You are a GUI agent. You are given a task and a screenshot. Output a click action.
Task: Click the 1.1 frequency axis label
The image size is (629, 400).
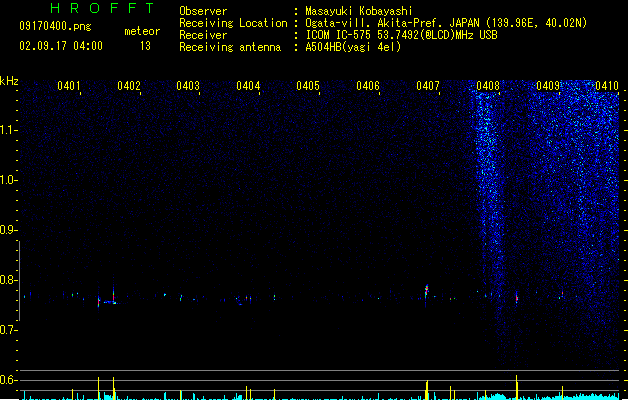tap(8, 130)
